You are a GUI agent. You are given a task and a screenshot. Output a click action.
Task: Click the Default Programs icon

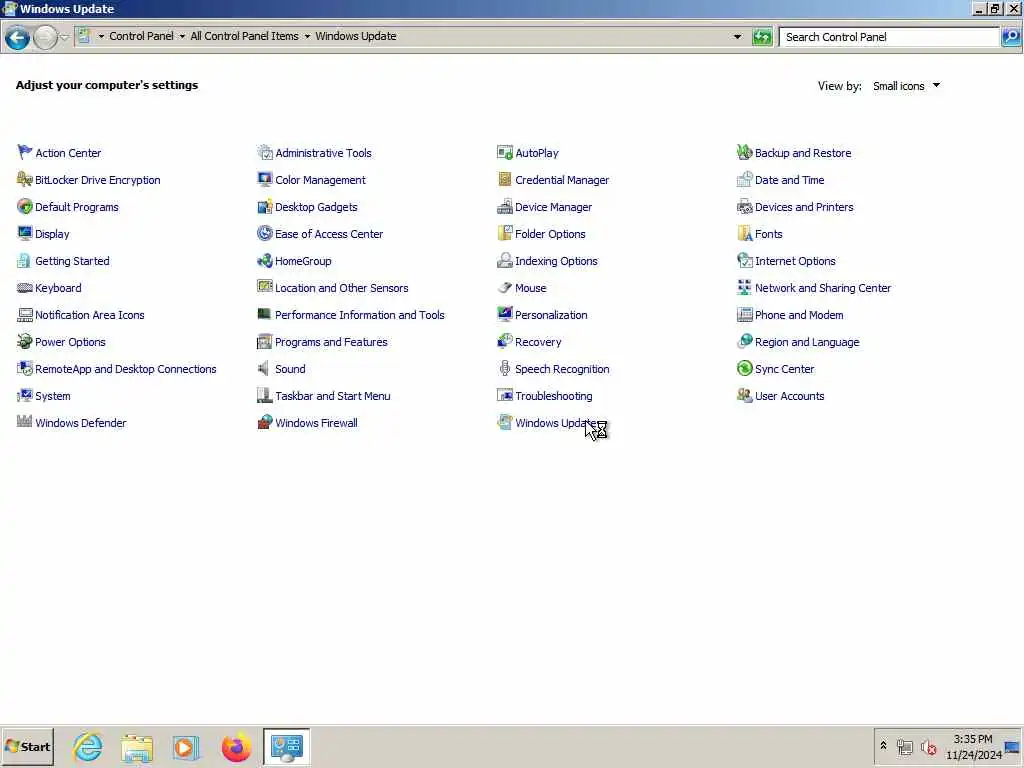[25, 206]
